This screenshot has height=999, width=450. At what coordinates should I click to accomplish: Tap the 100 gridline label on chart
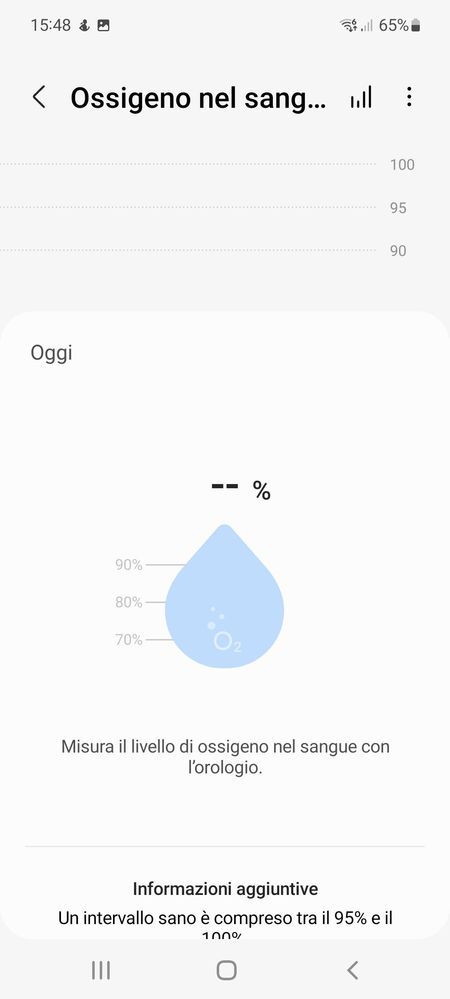click(402, 165)
